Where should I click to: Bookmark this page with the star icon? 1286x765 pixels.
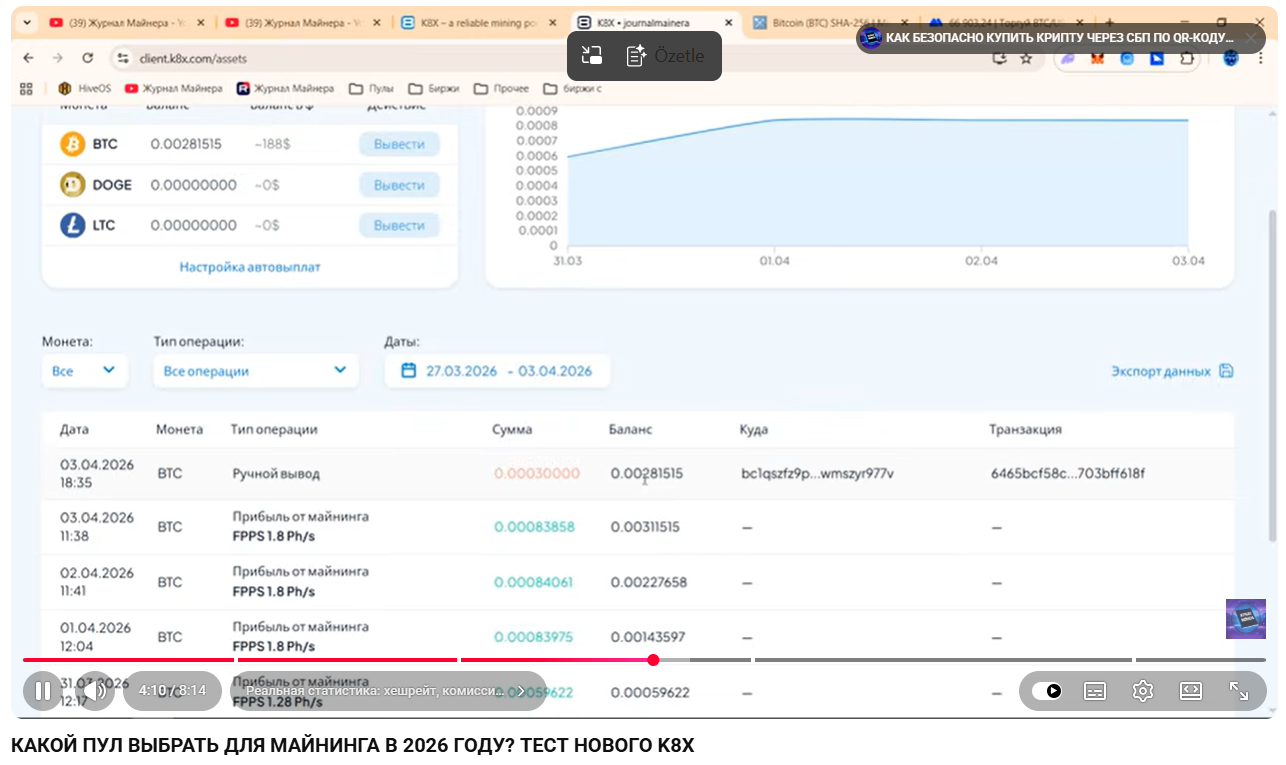[1026, 59]
